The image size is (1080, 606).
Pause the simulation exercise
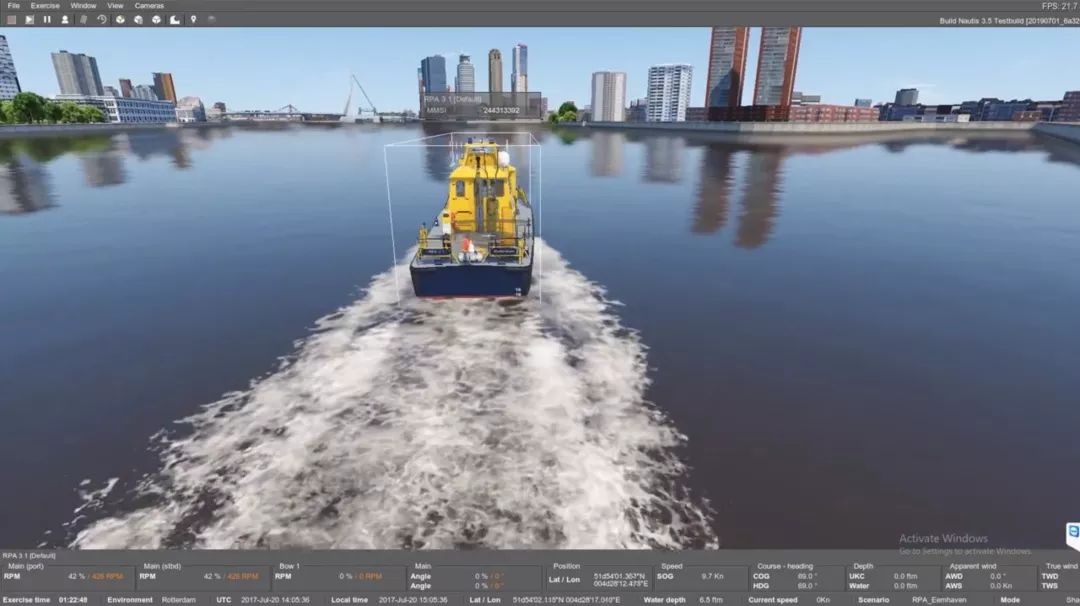click(47, 19)
